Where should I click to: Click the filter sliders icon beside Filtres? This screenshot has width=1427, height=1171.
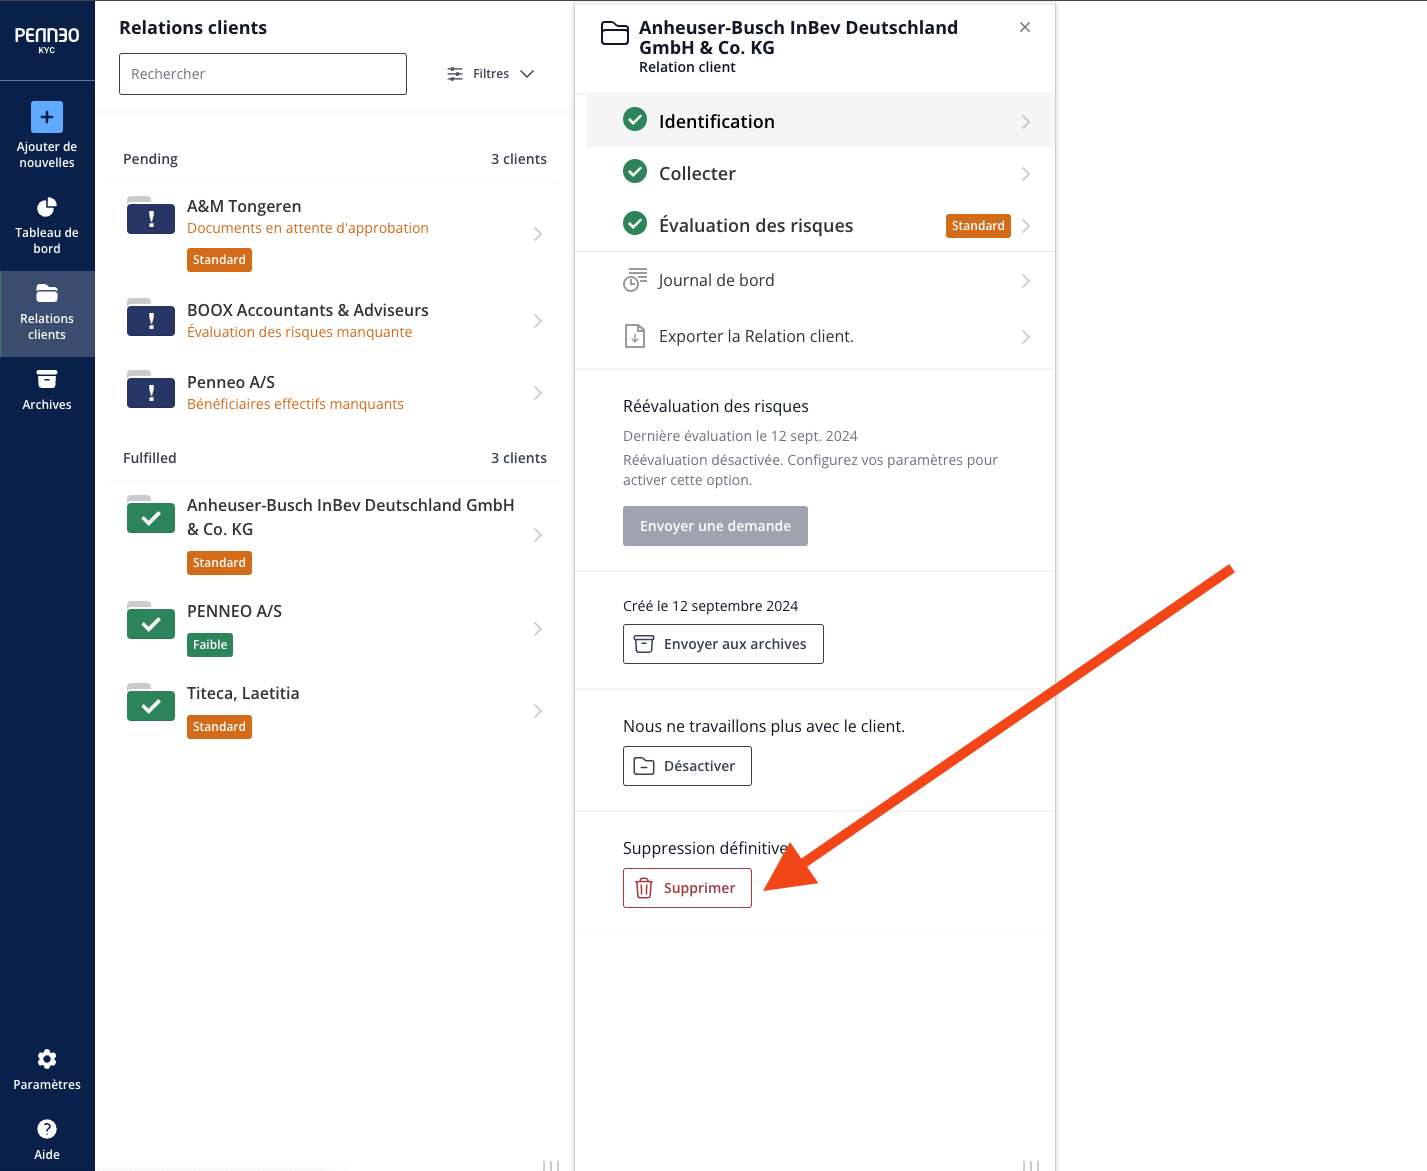pos(455,74)
